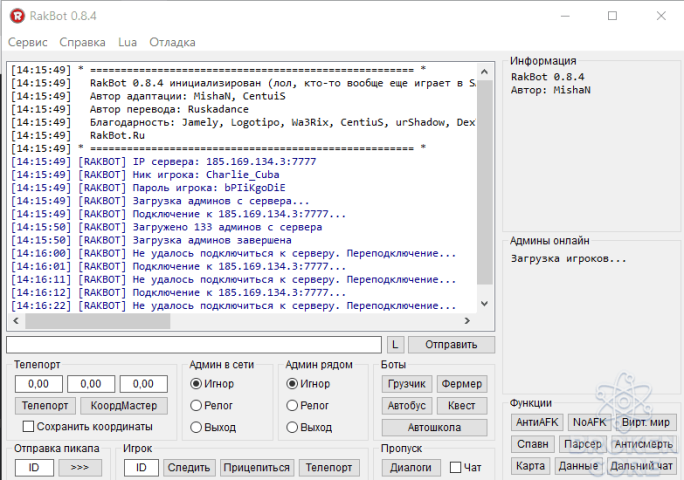Screen dimensions: 684x480
Task: Click the horizontal scrollbar thumb of log
Action: click(x=98, y=321)
